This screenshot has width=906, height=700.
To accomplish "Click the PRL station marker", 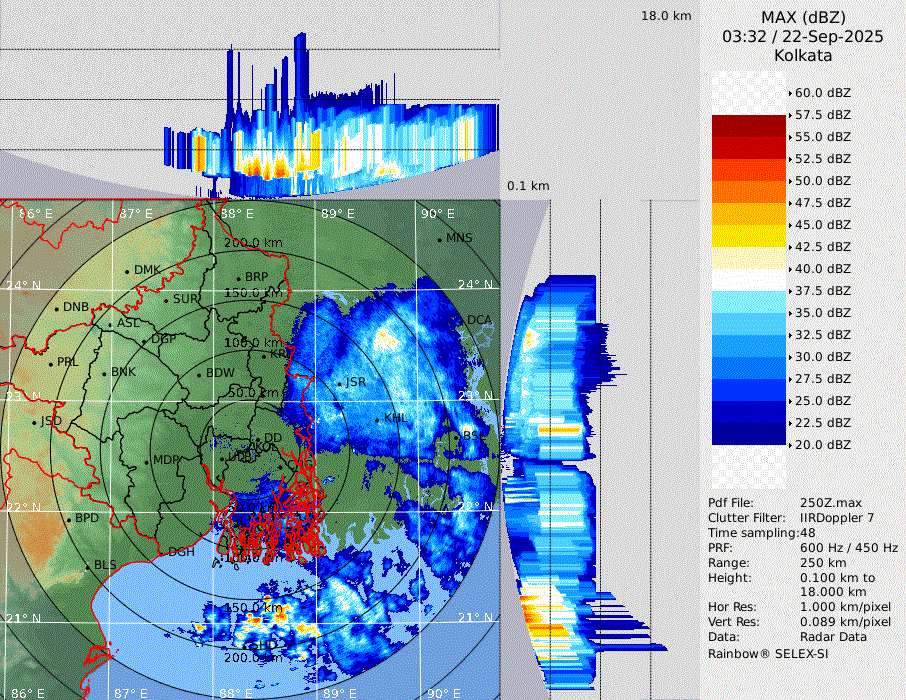I will tap(50, 363).
